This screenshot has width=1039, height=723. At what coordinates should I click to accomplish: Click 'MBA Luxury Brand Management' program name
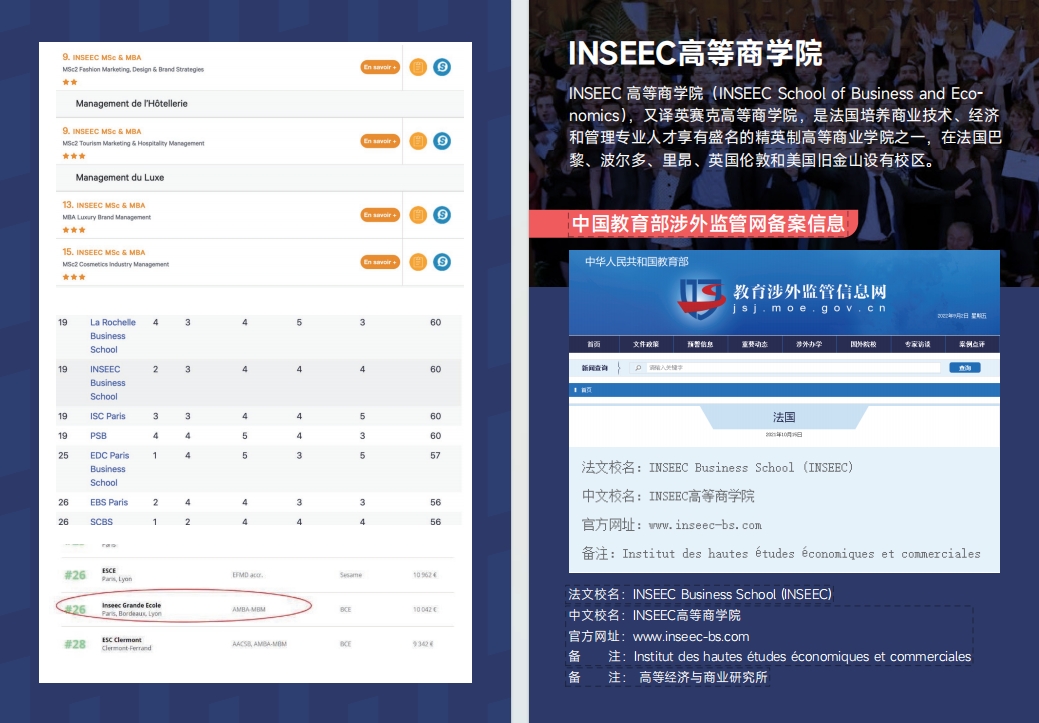coord(107,217)
